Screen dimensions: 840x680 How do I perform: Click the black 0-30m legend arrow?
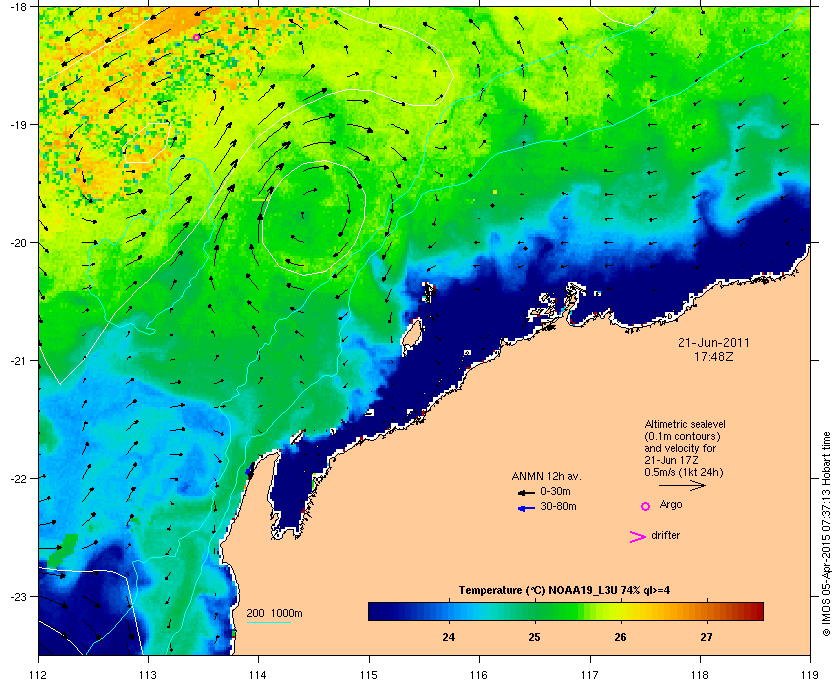526,492
